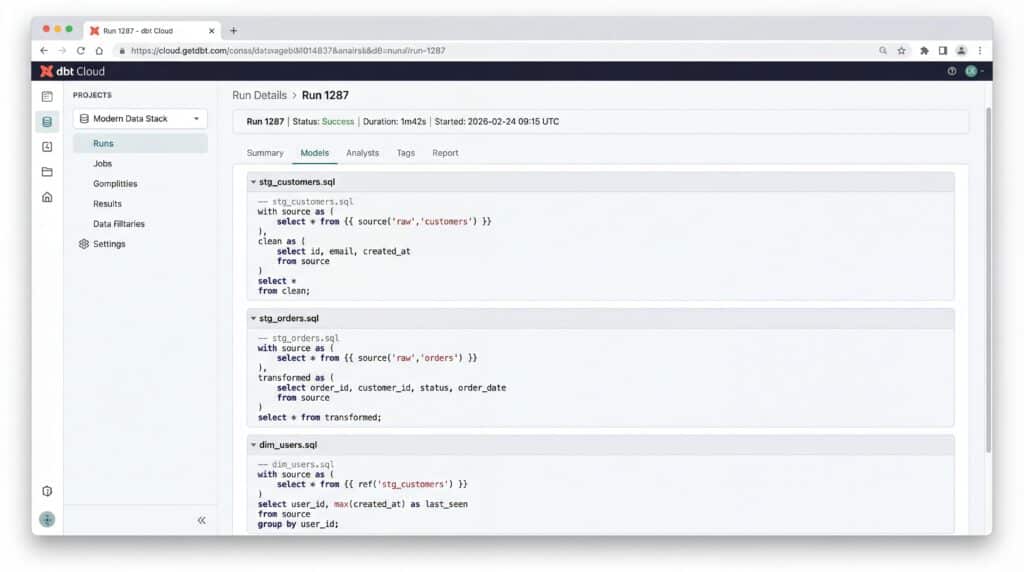Screen dimensions: 1024x572
Task: Click the page vertical scrollbar
Action: click(988, 281)
